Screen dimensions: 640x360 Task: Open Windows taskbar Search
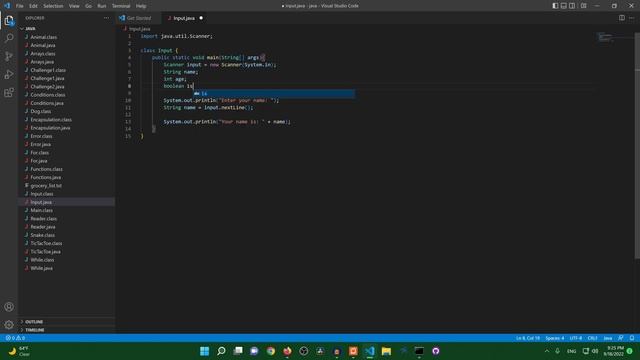click(x=221, y=351)
